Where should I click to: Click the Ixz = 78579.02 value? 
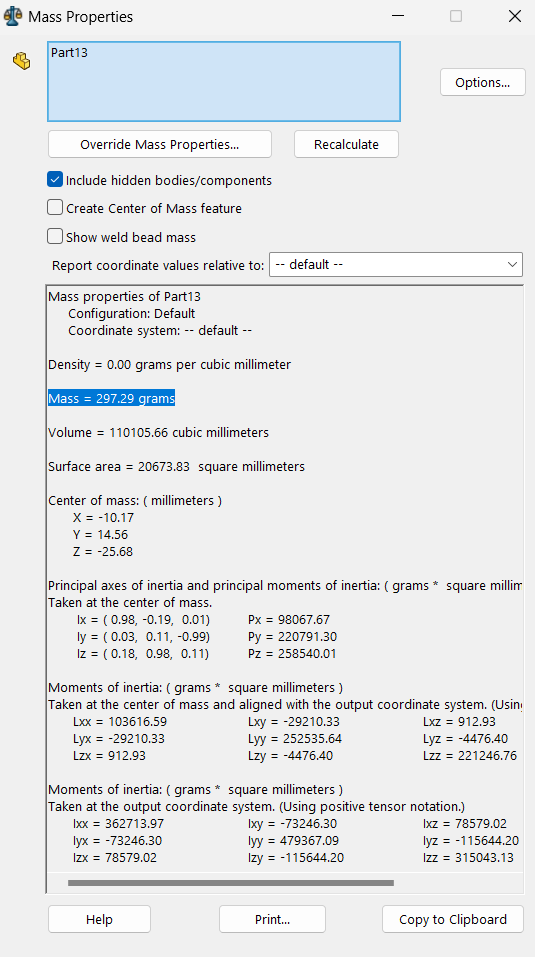tap(465, 823)
